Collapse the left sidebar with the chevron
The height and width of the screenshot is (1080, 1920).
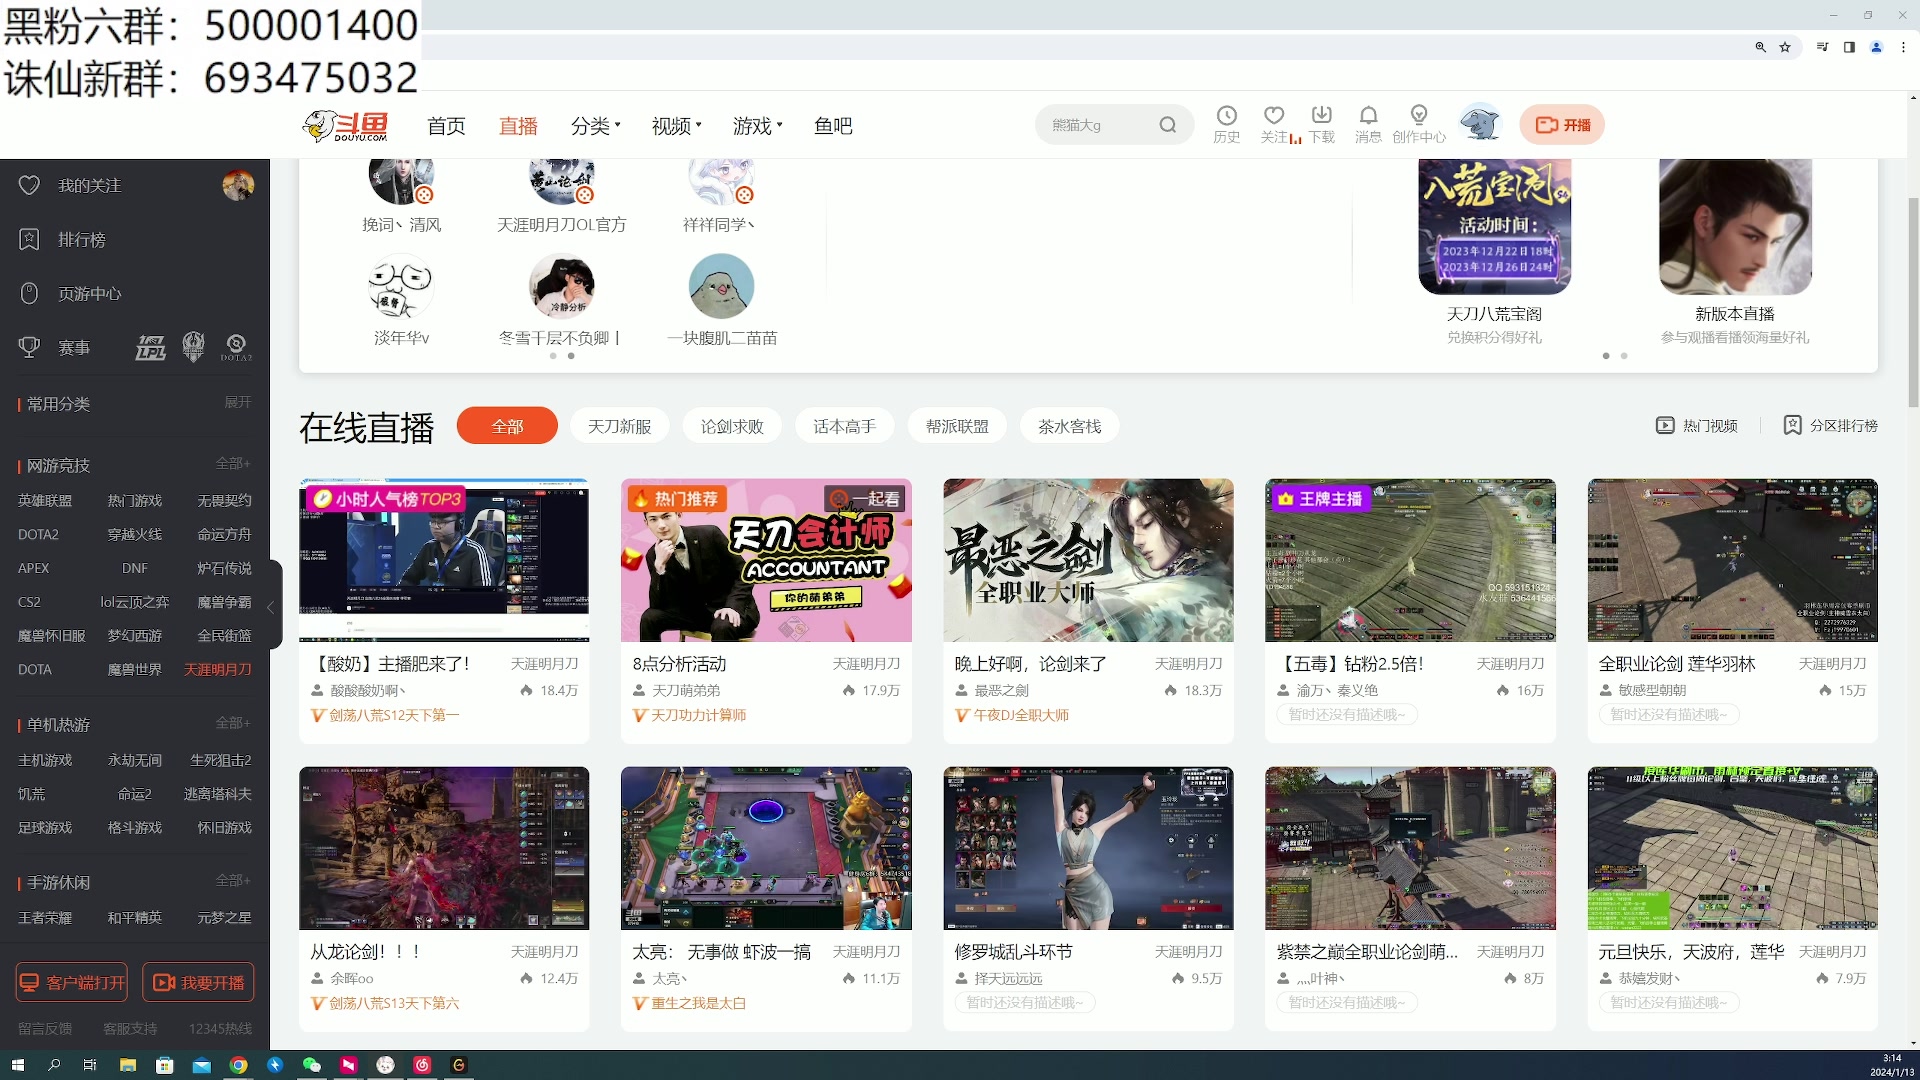(271, 607)
